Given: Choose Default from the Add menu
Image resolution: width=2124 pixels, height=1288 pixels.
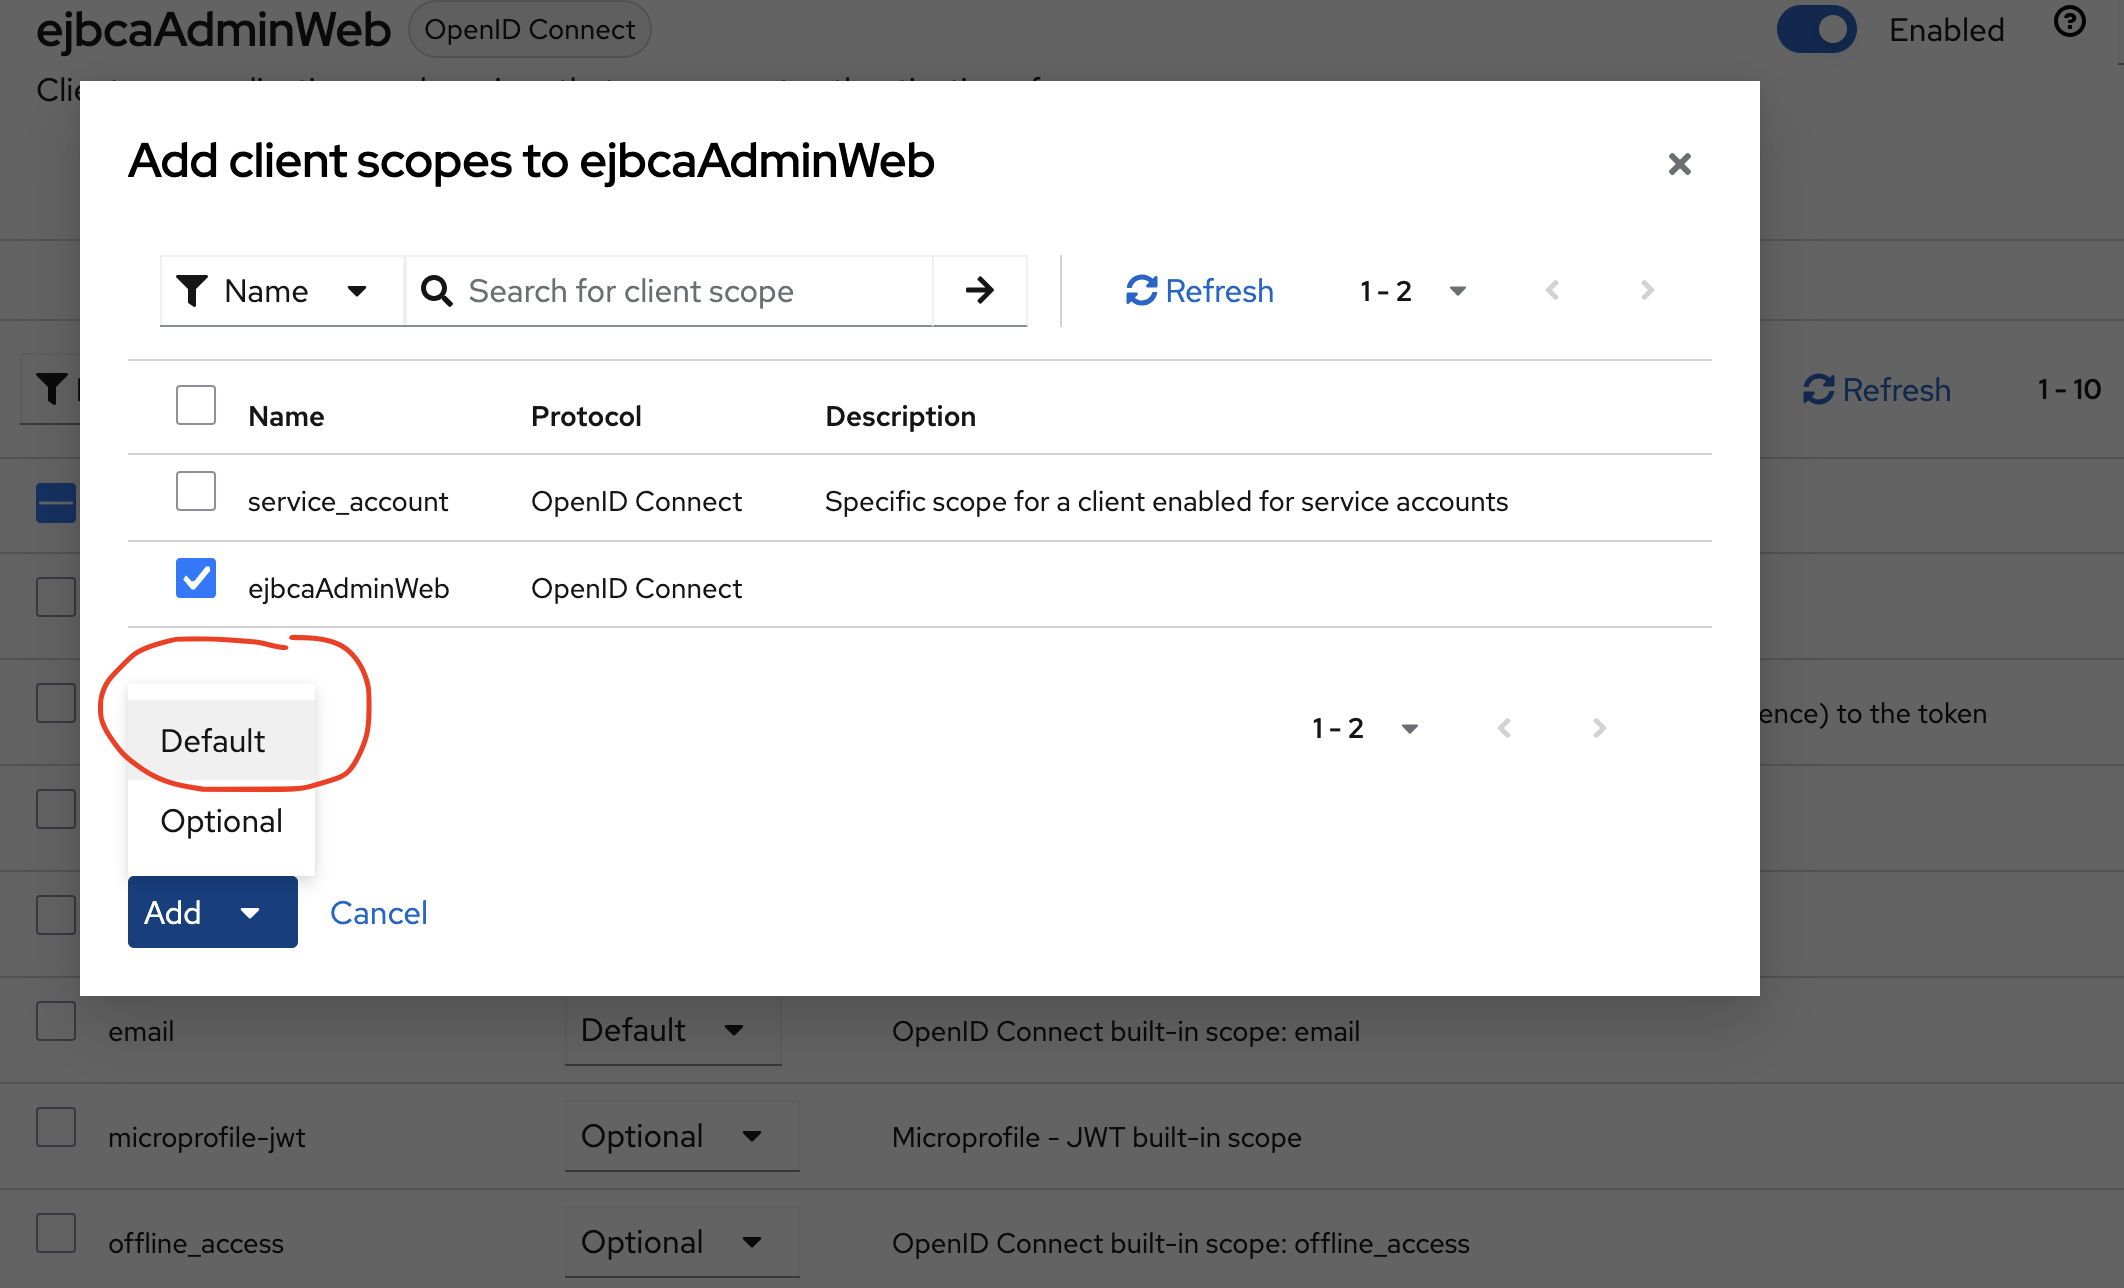Looking at the screenshot, I should click(x=213, y=741).
